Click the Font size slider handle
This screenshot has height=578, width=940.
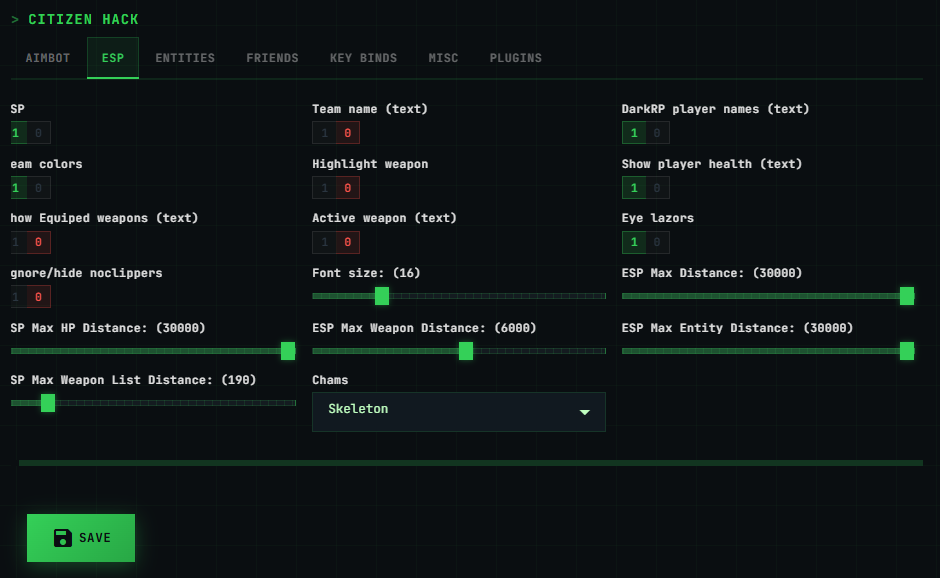click(382, 296)
